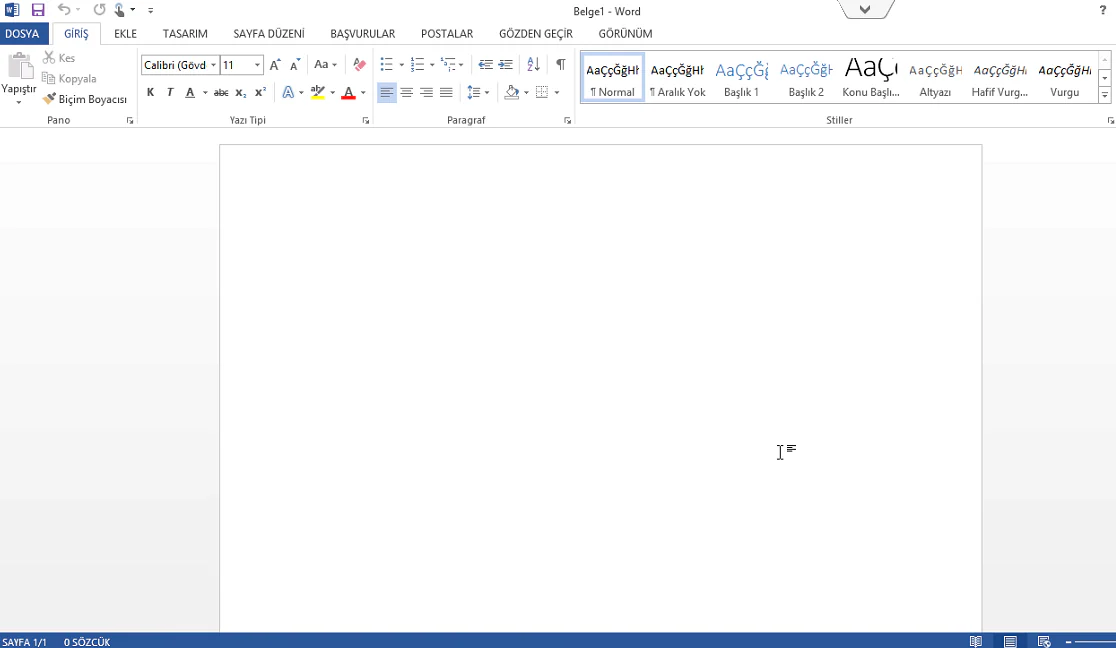
Task: Toggle show paragraph marks (¶)
Action: coord(560,65)
